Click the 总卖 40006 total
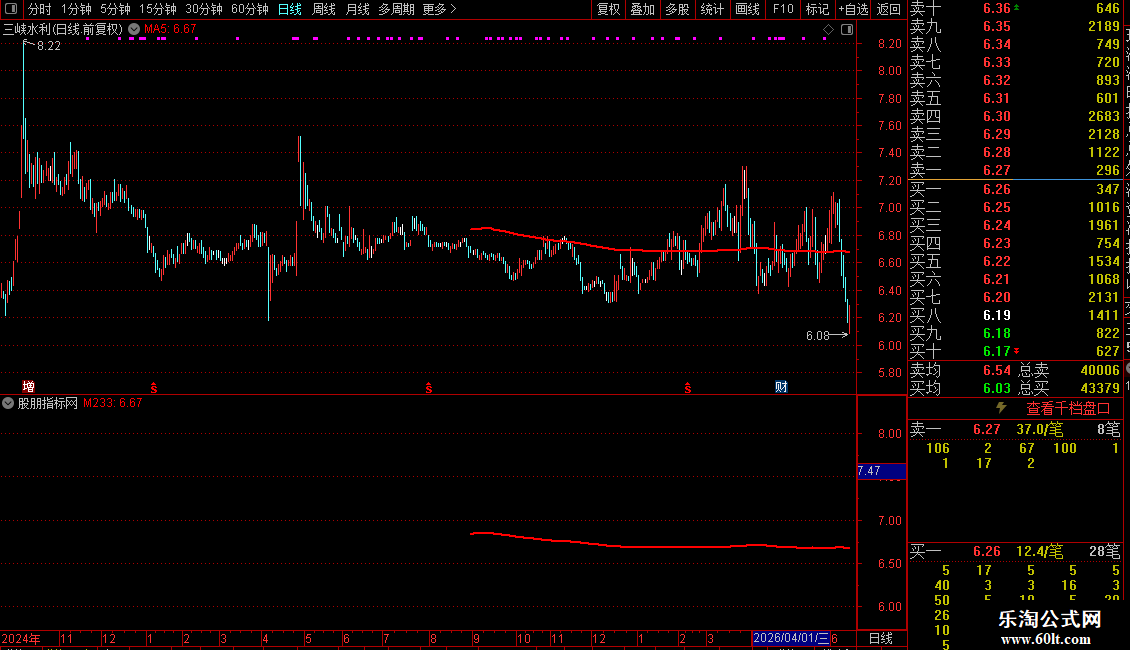Viewport: 1130px width, 650px height. point(1069,370)
